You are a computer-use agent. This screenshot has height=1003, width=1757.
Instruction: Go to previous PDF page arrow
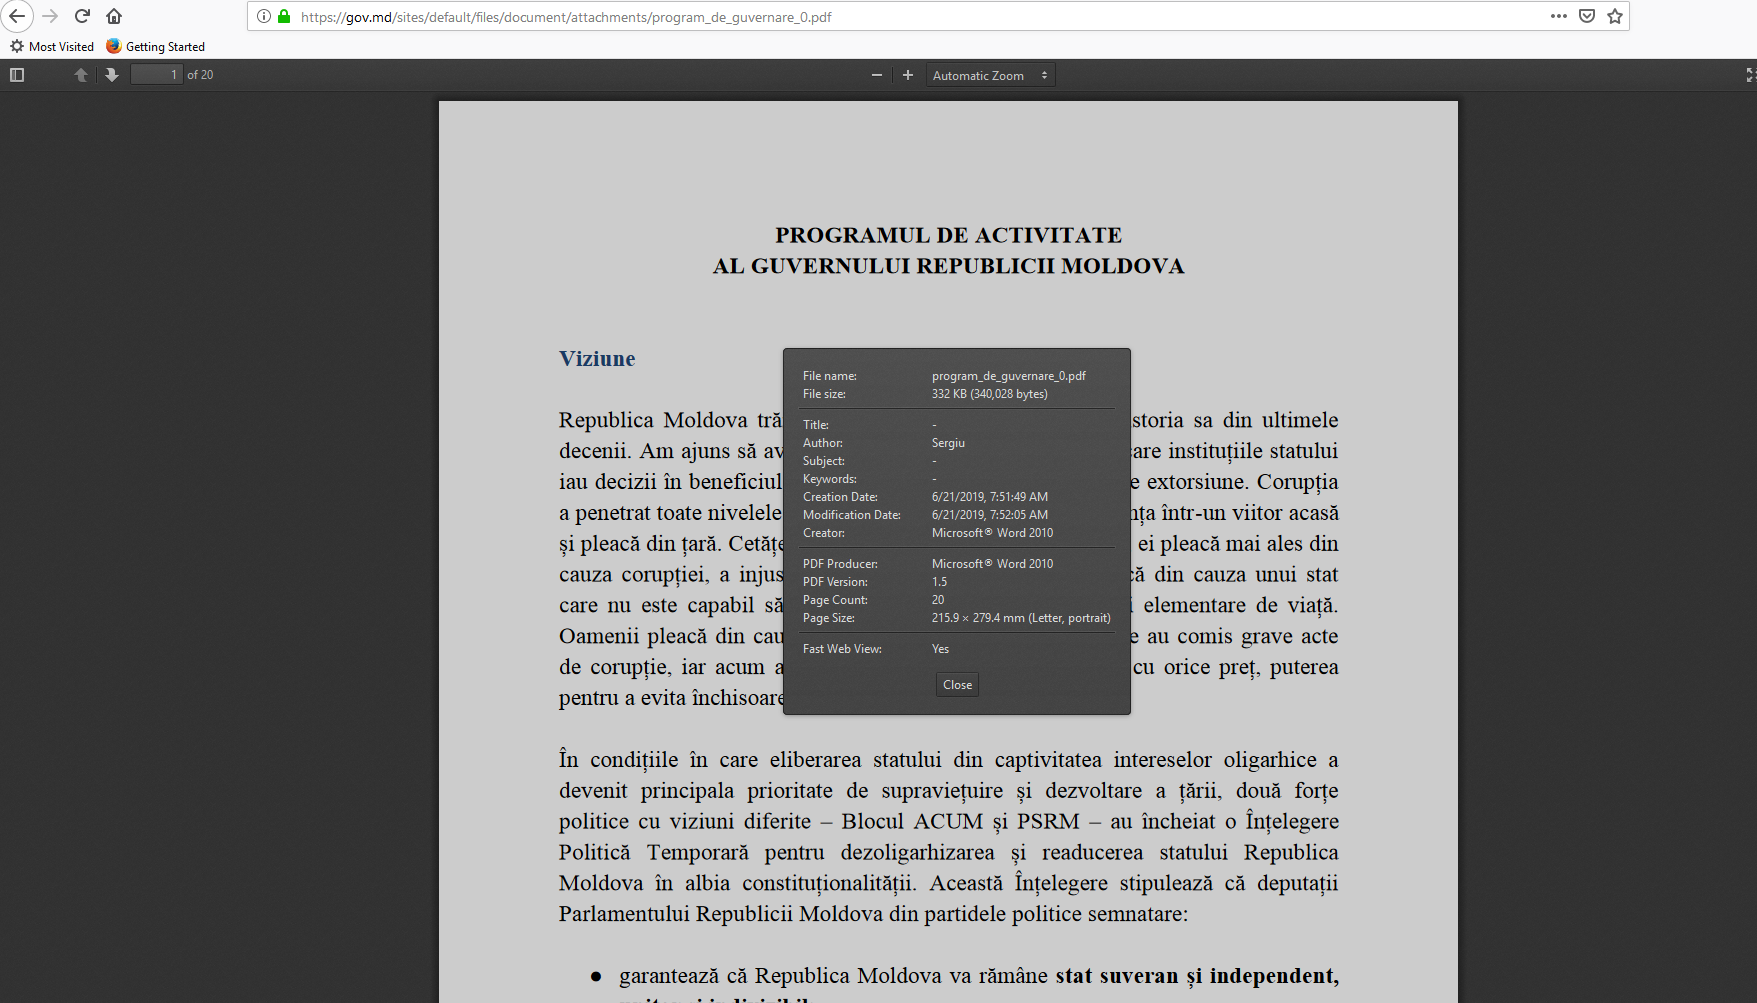coord(81,75)
